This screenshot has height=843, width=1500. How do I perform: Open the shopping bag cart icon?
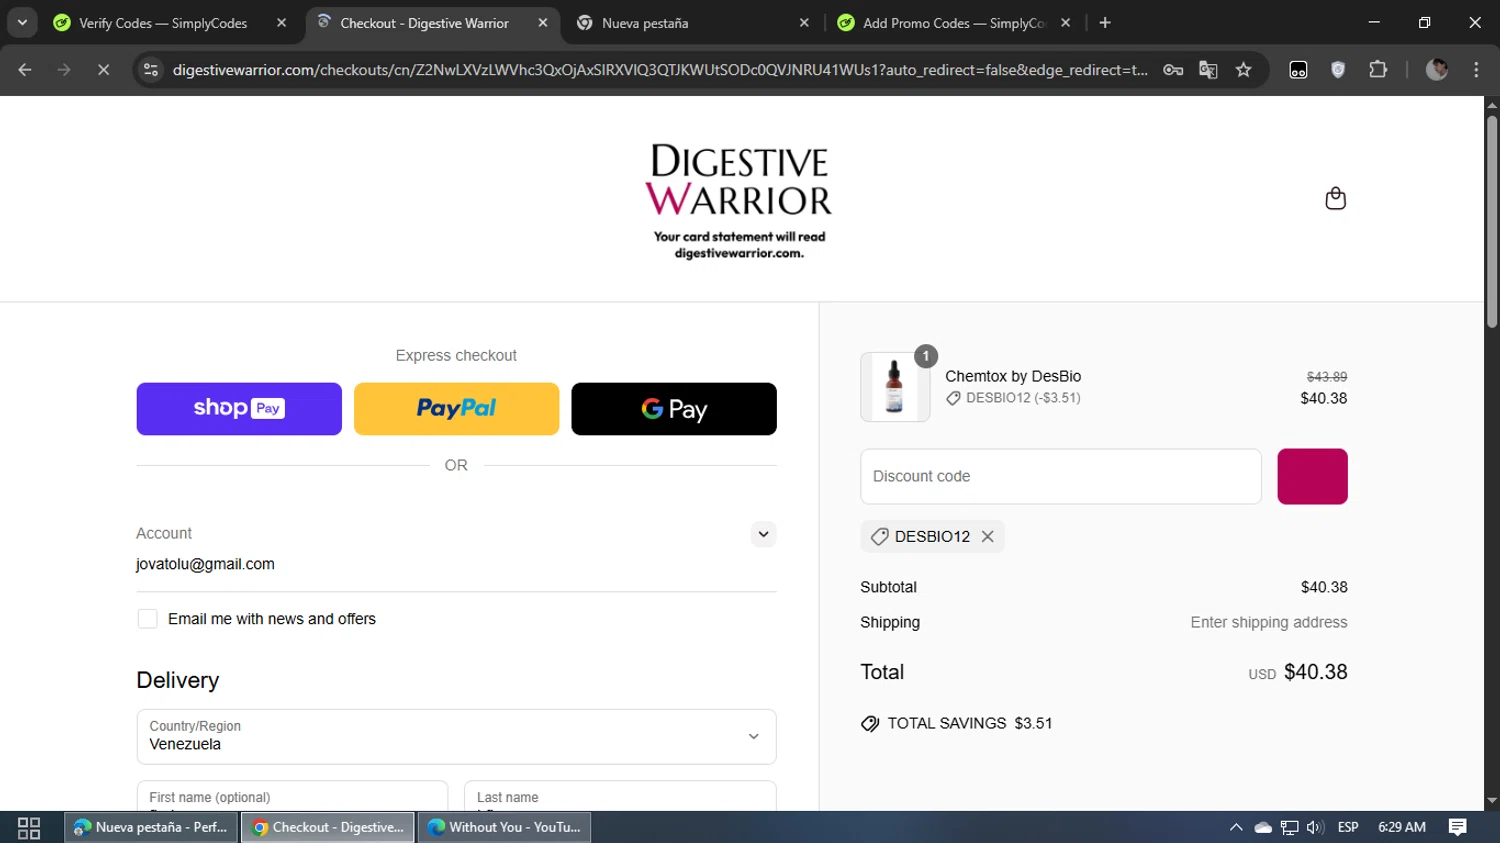point(1335,198)
